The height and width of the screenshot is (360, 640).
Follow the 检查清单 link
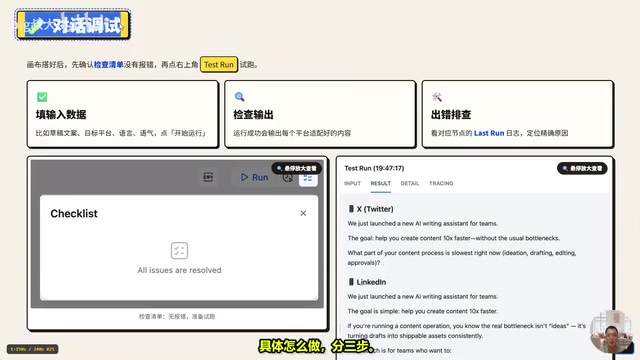click(109, 64)
